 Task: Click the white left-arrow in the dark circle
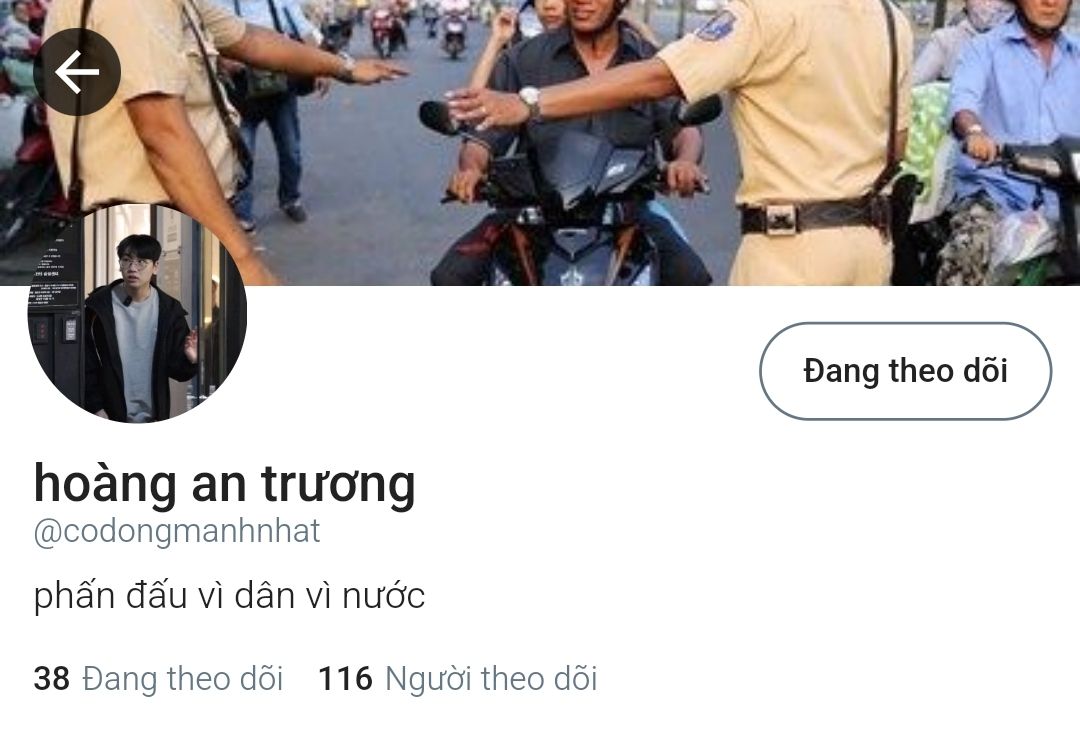pyautogui.click(x=76, y=72)
